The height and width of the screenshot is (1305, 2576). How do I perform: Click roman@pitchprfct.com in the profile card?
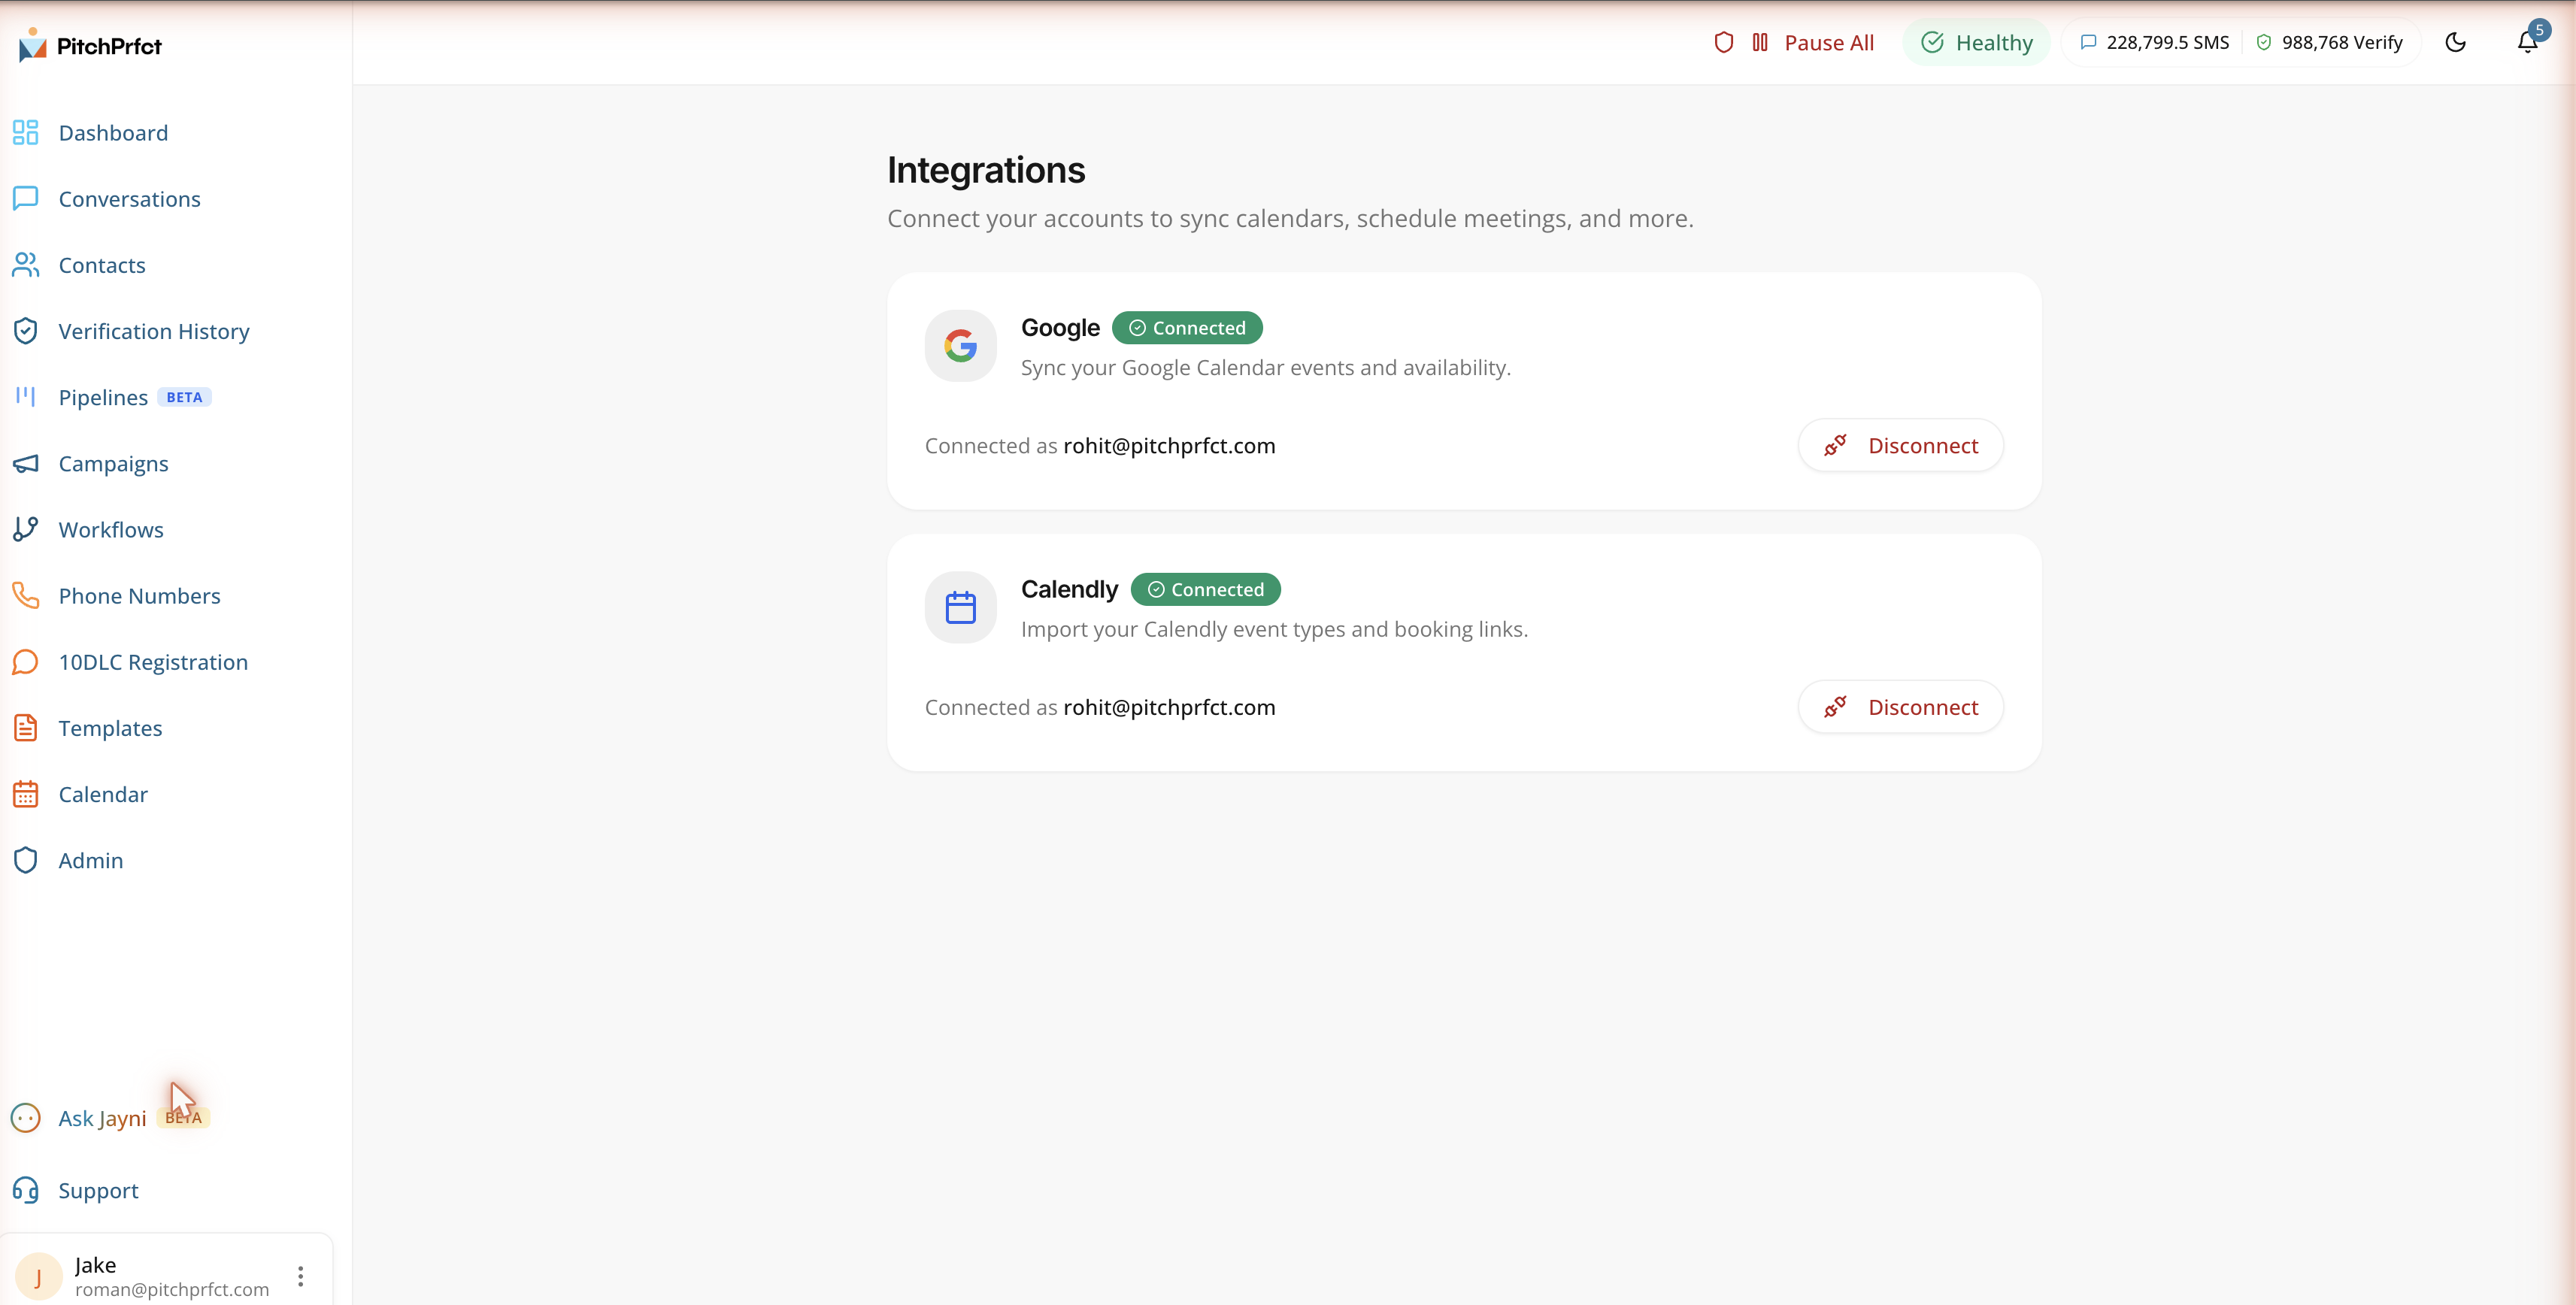[172, 1289]
